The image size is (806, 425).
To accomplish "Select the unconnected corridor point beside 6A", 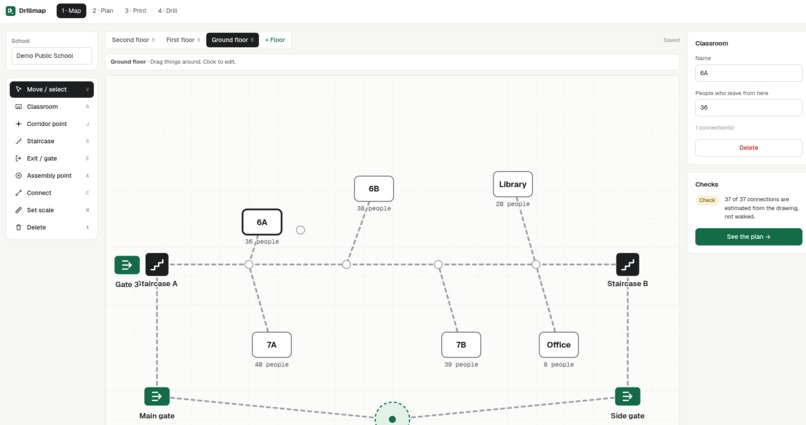I will tap(300, 230).
